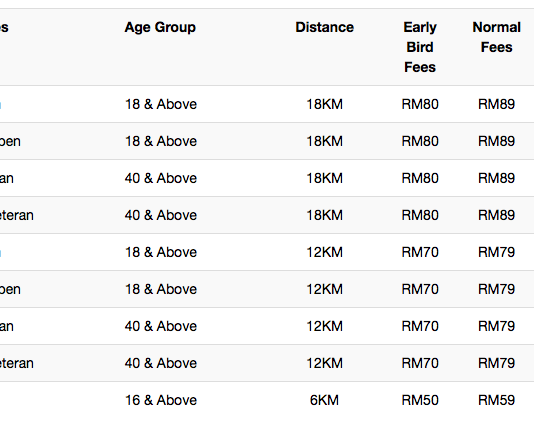Open the blue category link in first 12KM row
534x424 pixels.
tap(1, 253)
